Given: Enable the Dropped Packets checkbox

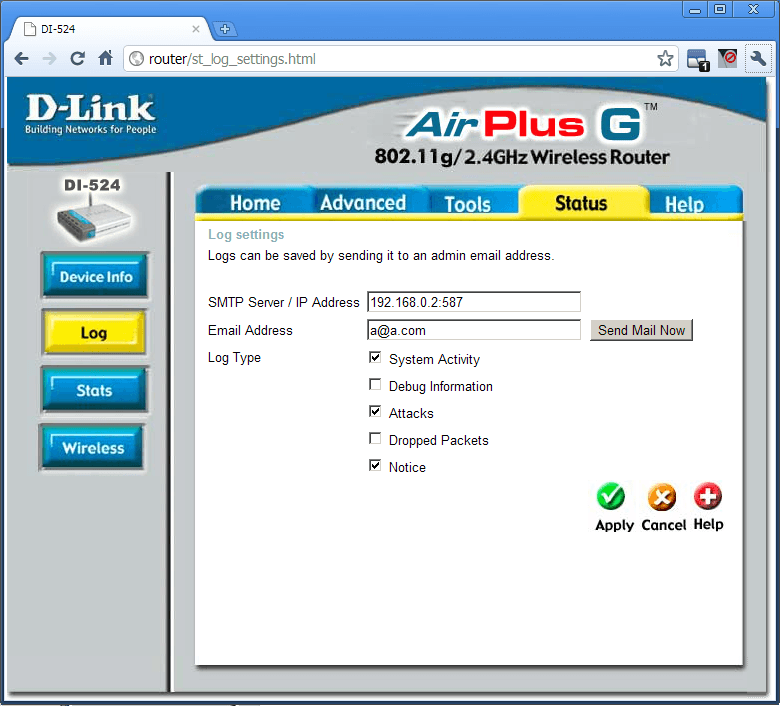Looking at the screenshot, I should coord(375,438).
